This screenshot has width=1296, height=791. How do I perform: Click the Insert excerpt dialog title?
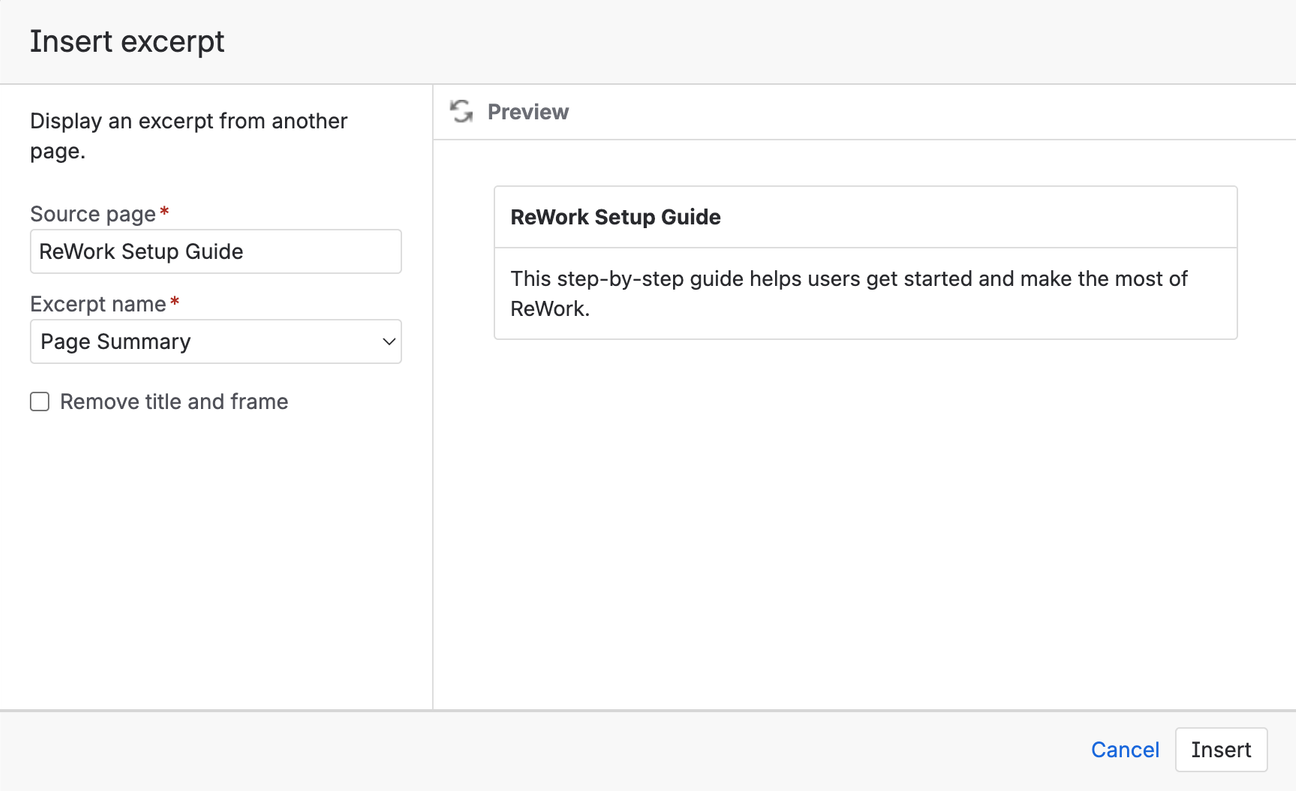click(126, 41)
